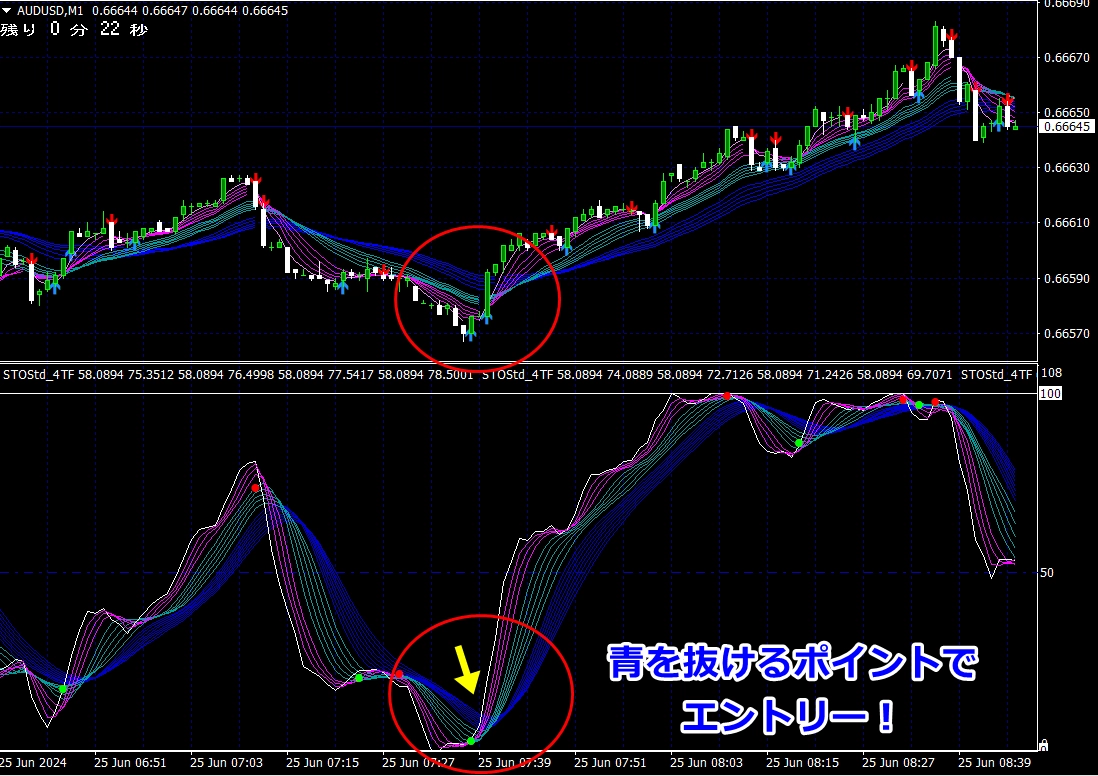
Task: Click the 50 level label on the oscillator axis
Action: [x=1048, y=573]
